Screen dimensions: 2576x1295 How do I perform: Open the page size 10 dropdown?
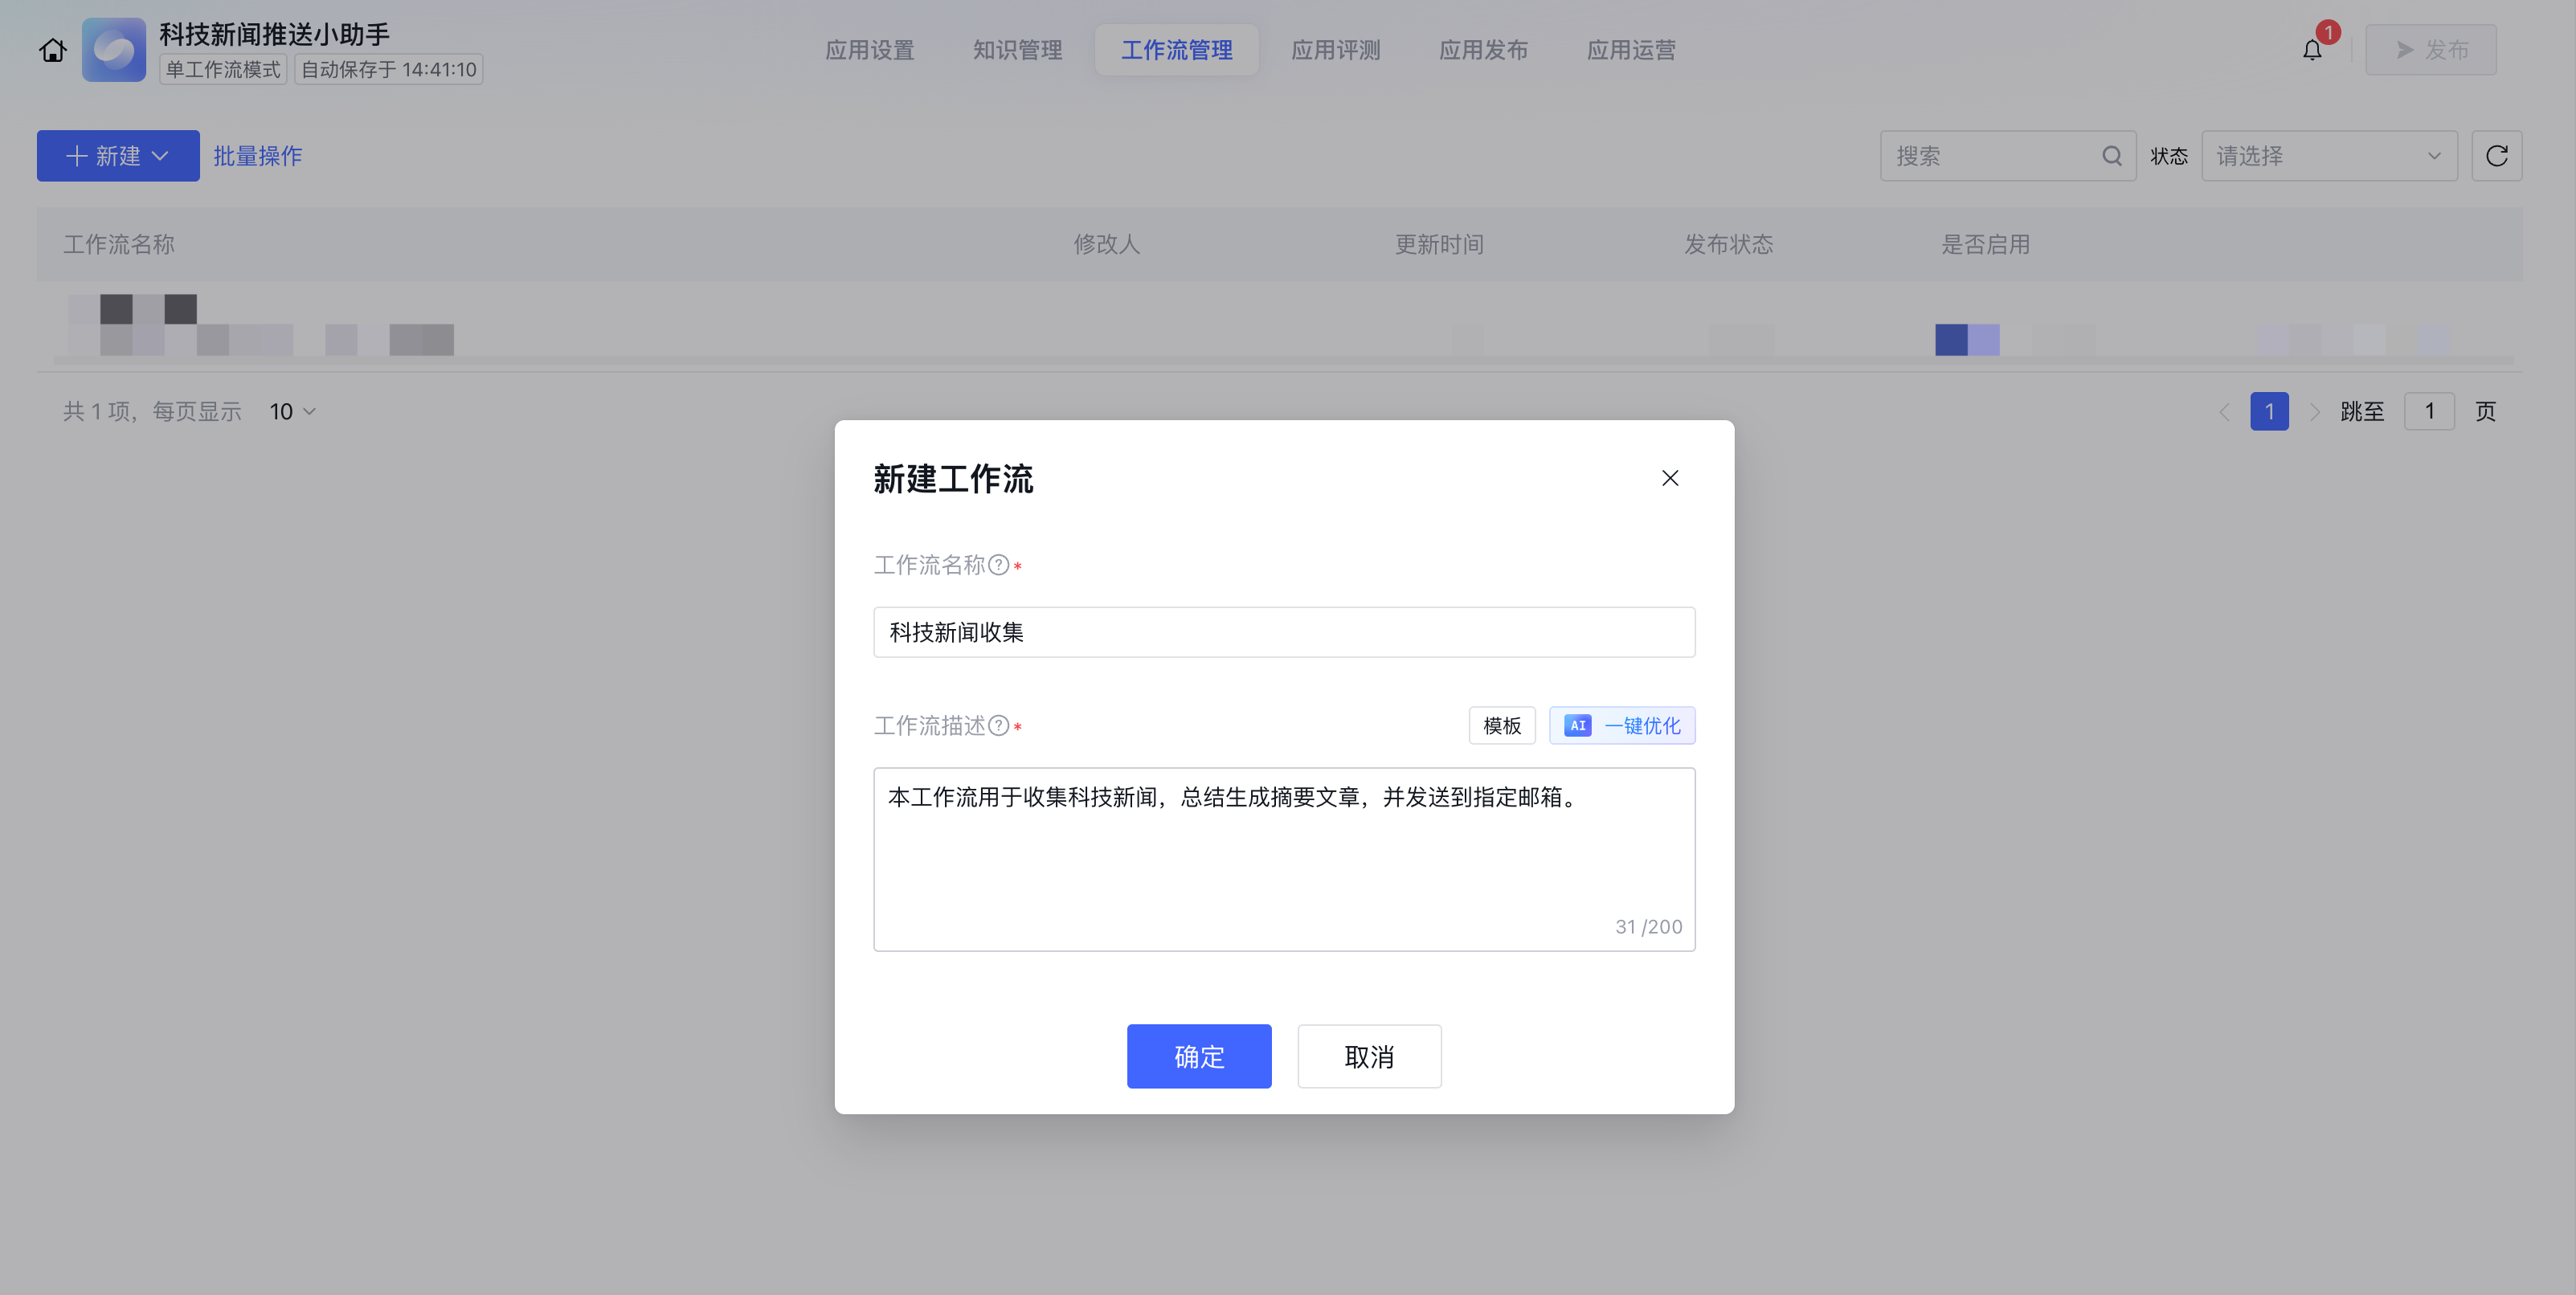(292, 412)
